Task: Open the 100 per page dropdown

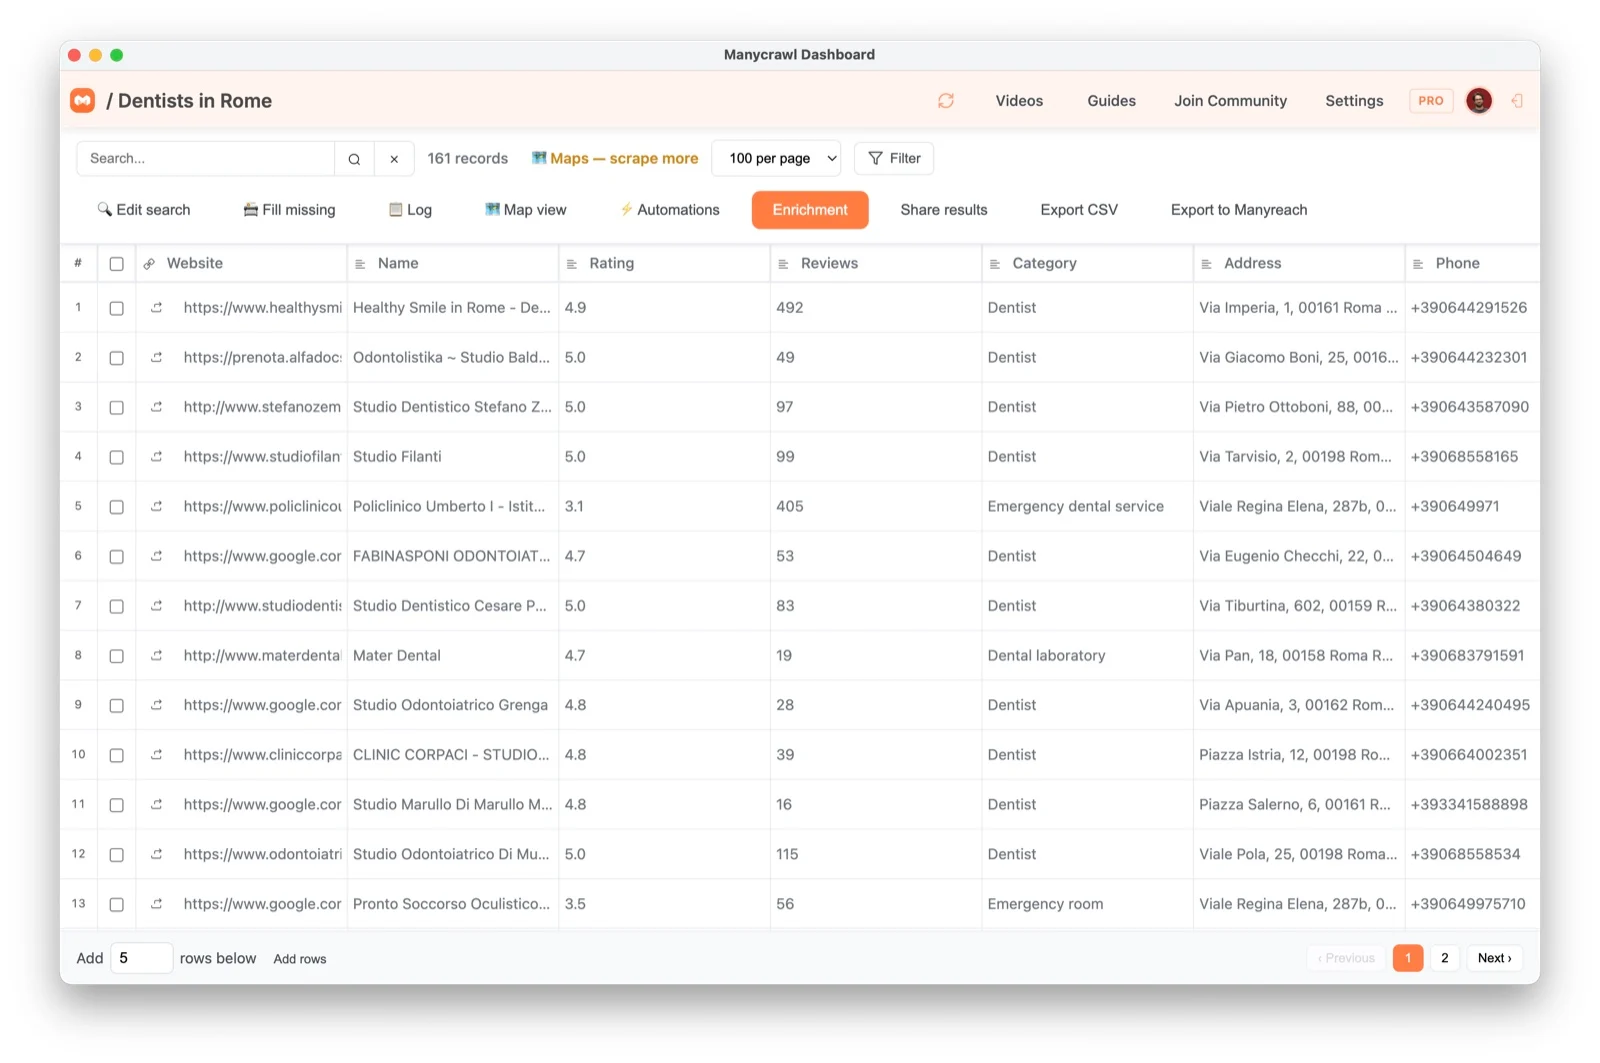Action: 776,158
